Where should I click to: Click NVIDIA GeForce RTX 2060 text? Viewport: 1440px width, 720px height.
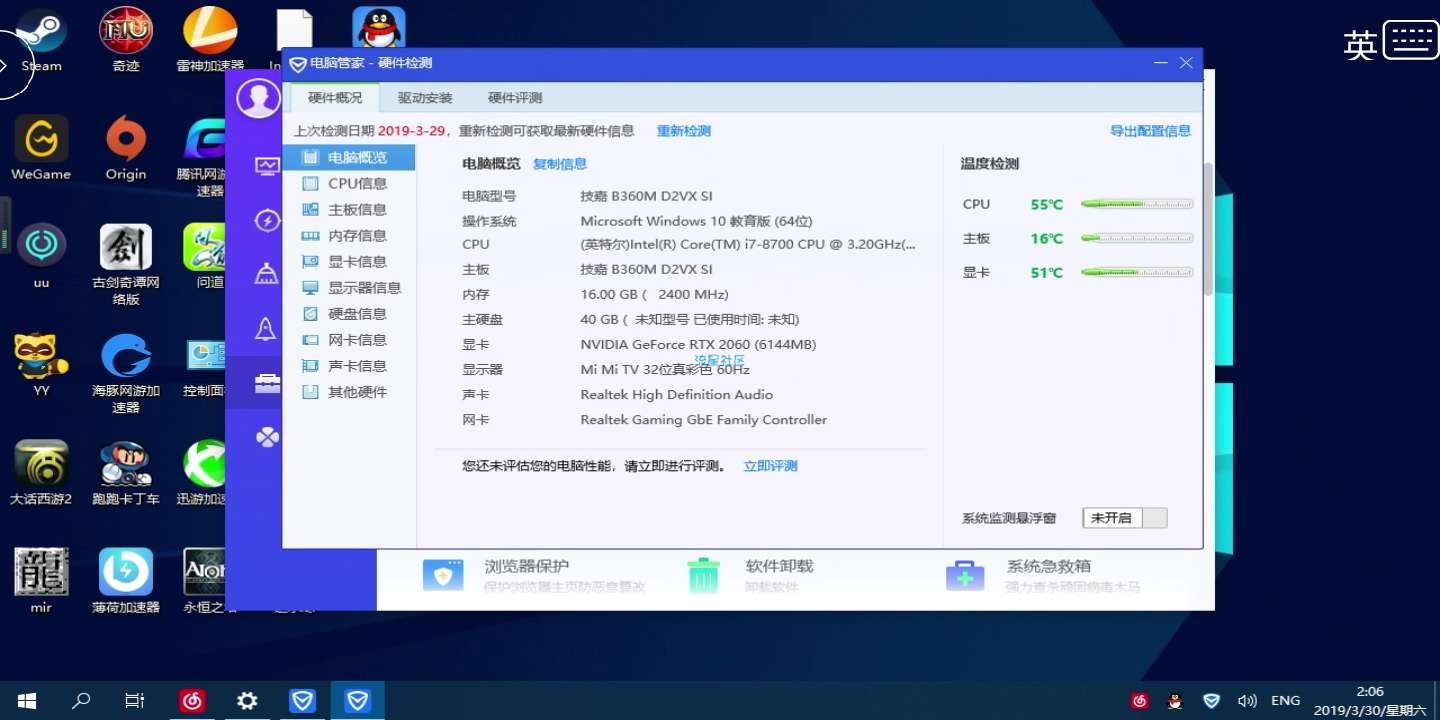[x=698, y=344]
